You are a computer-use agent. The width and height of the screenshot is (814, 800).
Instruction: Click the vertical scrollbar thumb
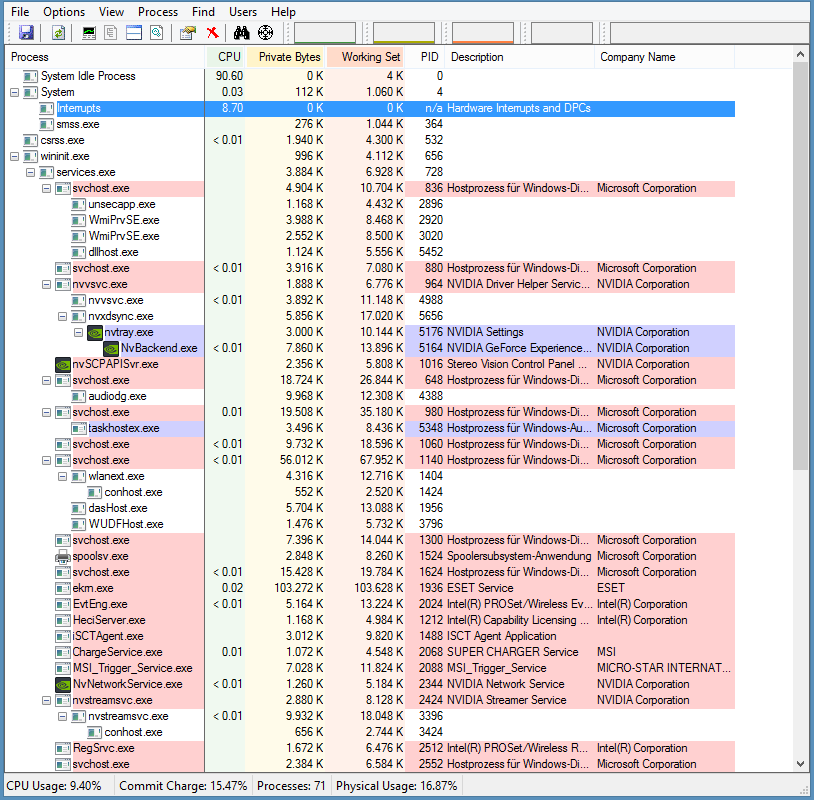click(x=800, y=265)
